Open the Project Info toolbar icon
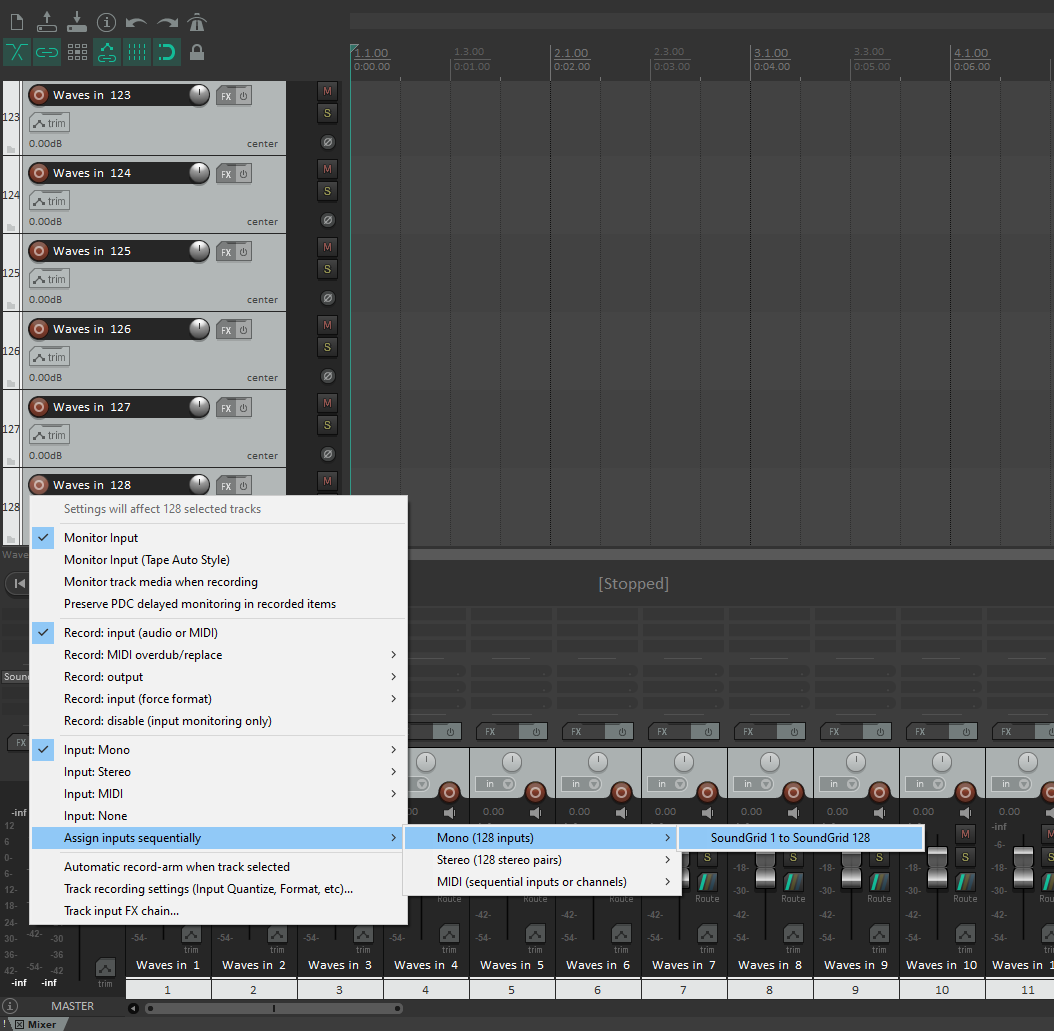The height and width of the screenshot is (1031, 1054). tap(107, 22)
